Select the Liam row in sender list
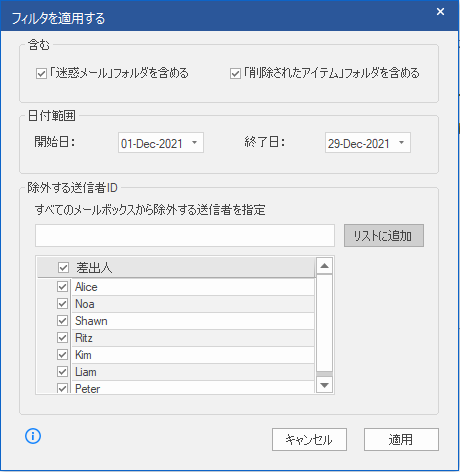 193,372
